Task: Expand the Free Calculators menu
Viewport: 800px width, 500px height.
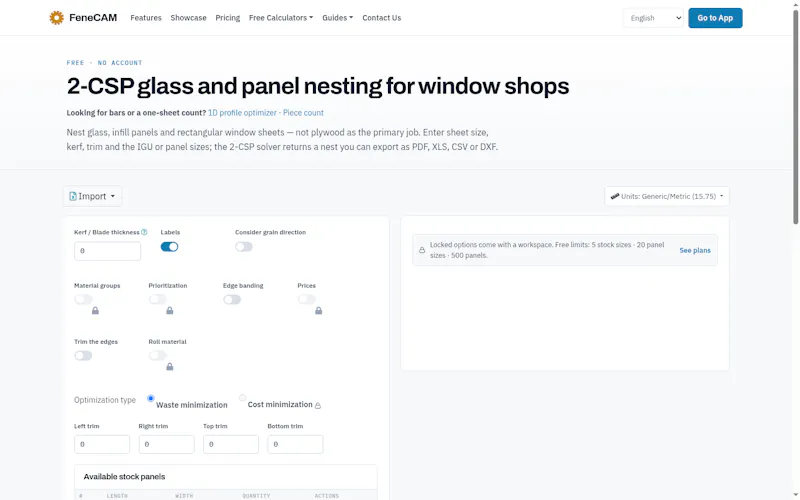Action: [281, 18]
